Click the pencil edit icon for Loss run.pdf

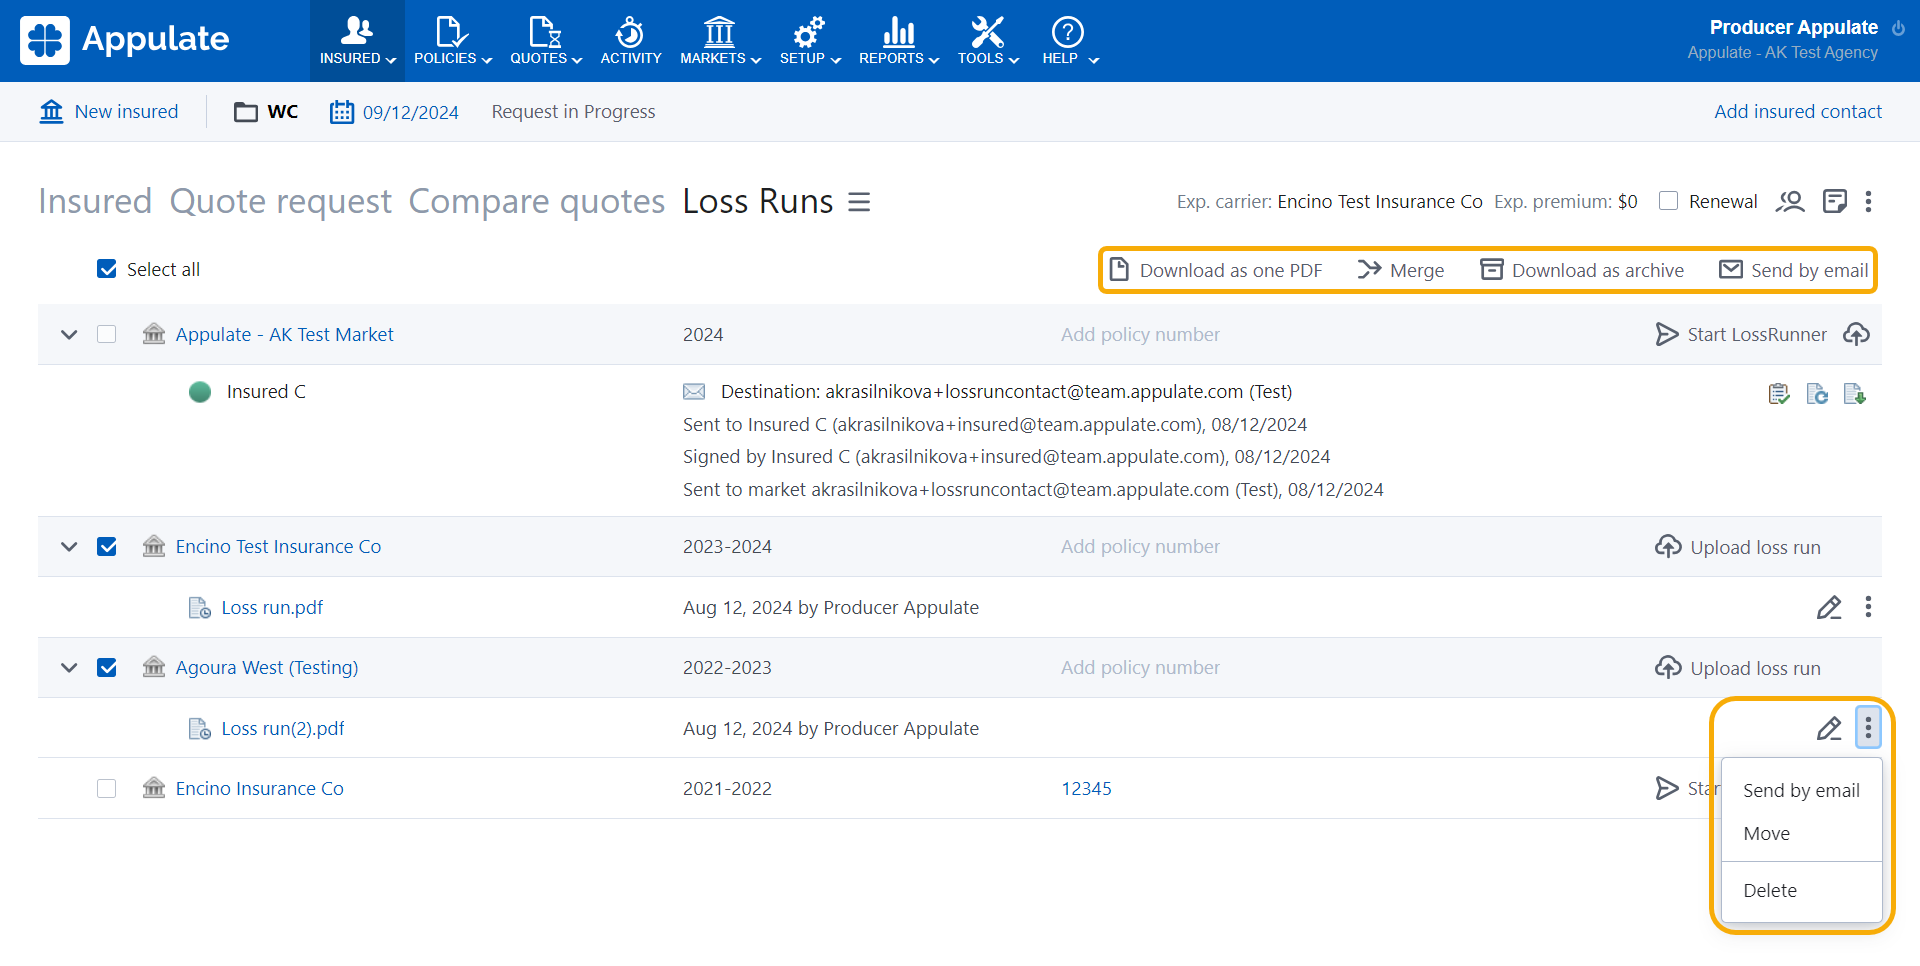1828,608
